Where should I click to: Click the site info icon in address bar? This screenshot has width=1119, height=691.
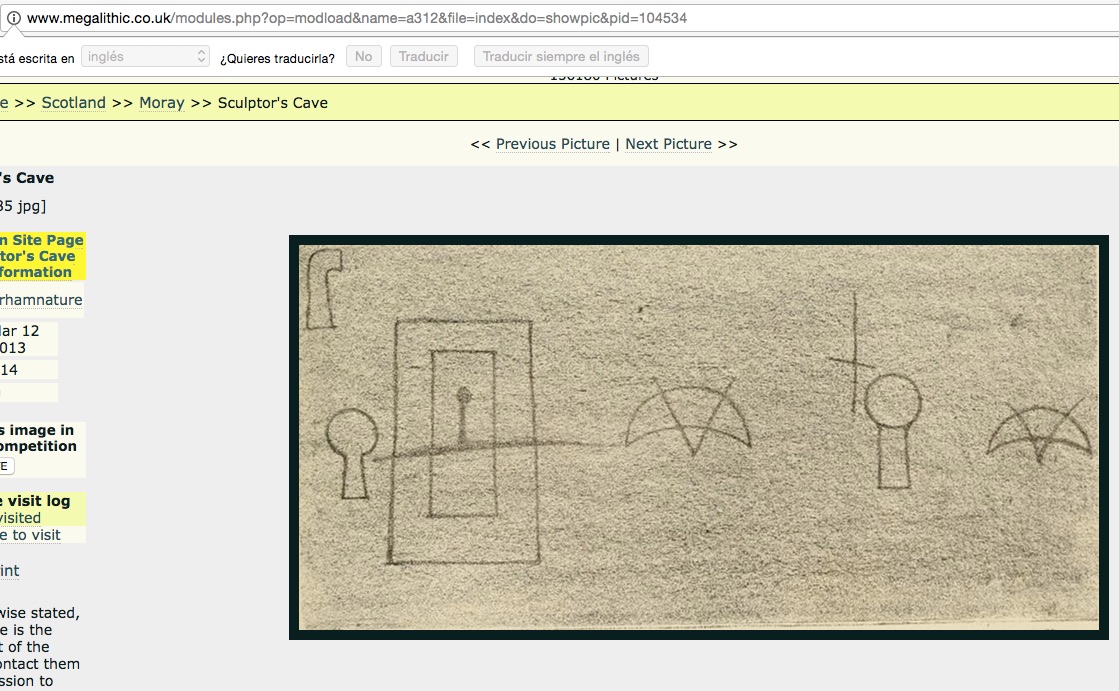pos(14,18)
